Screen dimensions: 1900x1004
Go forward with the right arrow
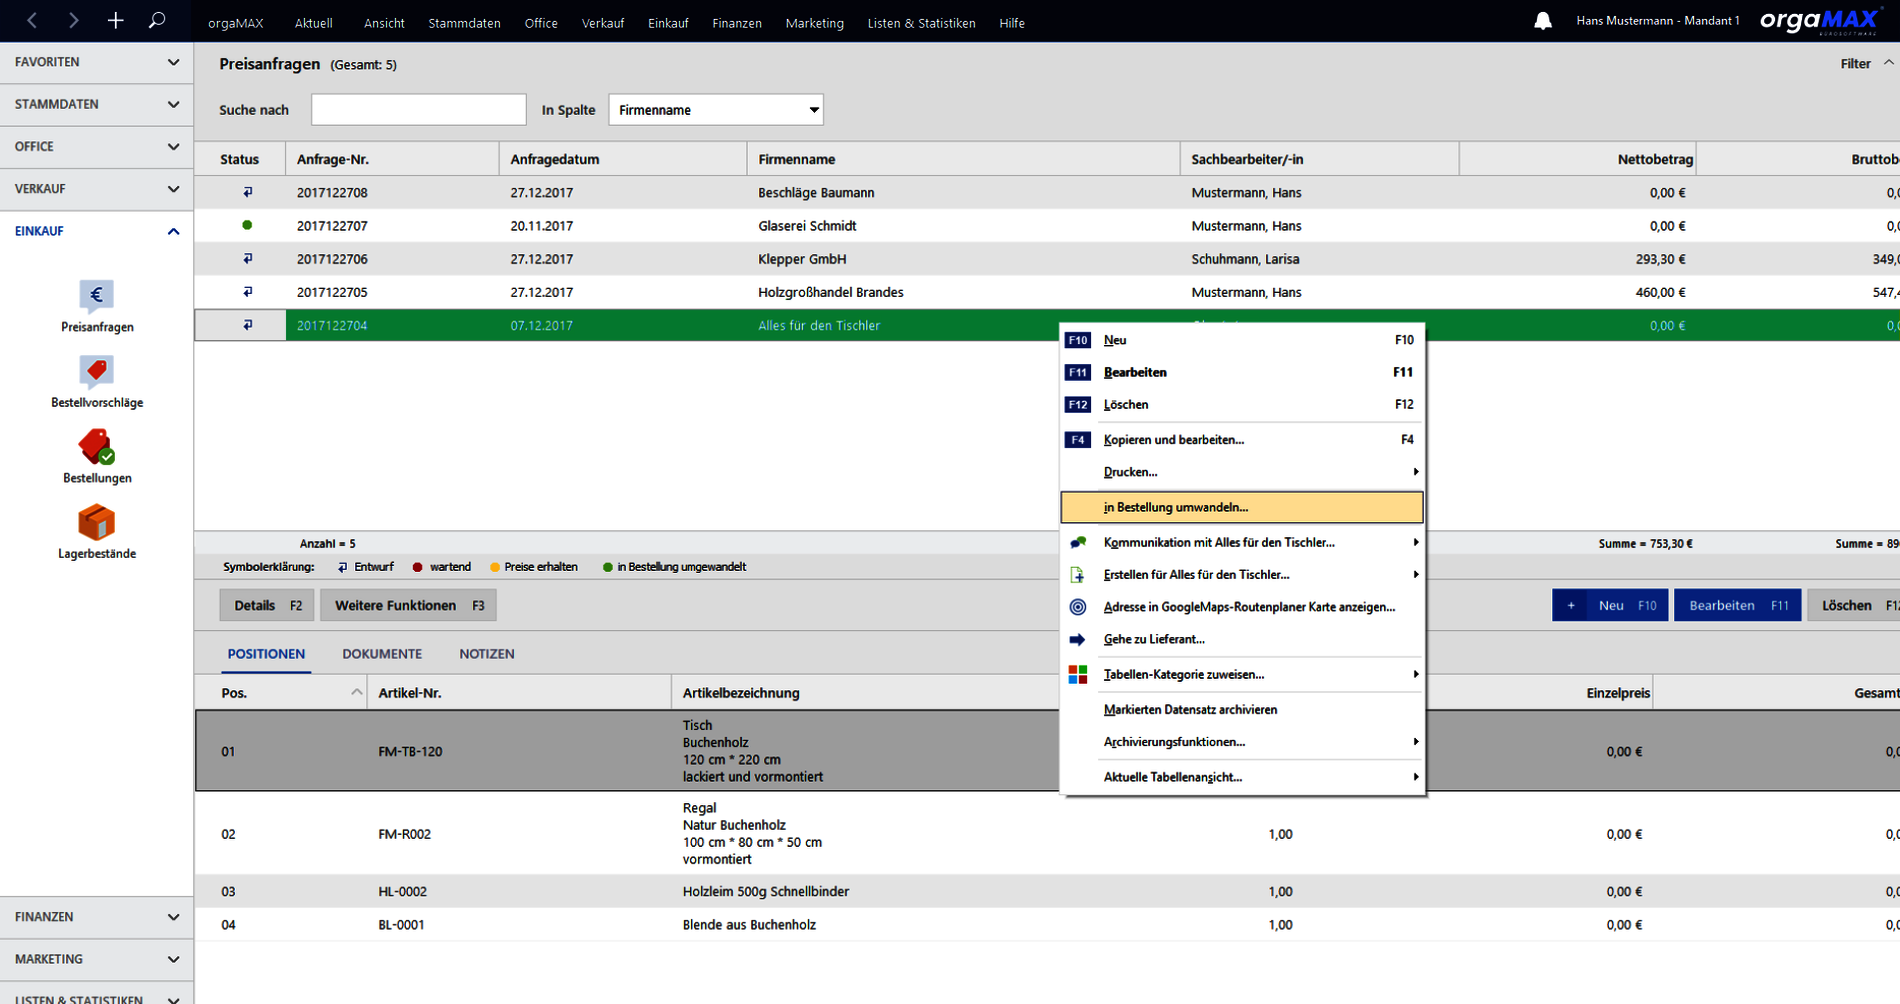pyautogui.click(x=73, y=20)
